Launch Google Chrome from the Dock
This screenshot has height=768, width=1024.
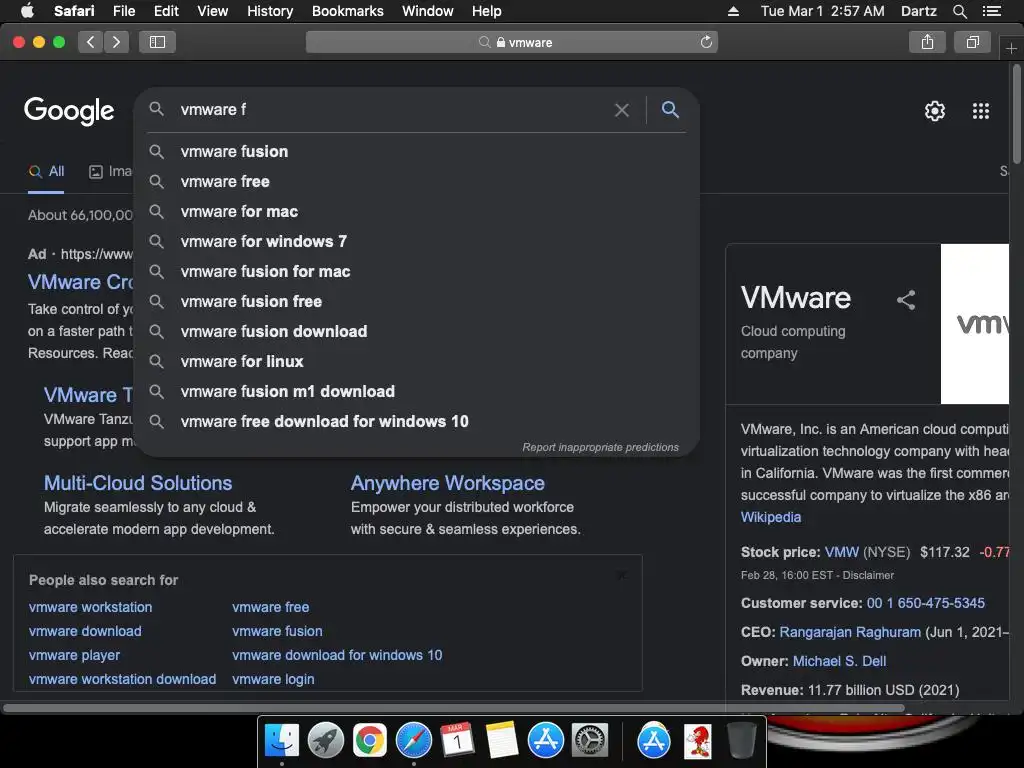pyautogui.click(x=370, y=741)
